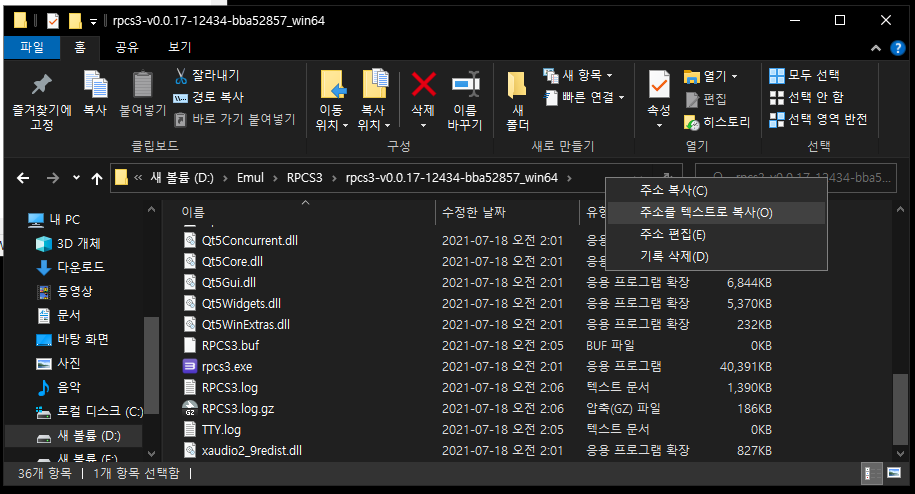
Task: Select 내 PC in navigation pane
Action: 54,220
